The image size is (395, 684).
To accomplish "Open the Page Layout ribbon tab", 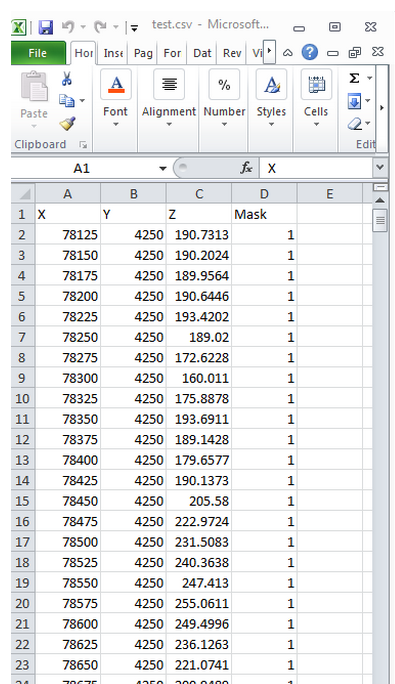I will (143, 53).
